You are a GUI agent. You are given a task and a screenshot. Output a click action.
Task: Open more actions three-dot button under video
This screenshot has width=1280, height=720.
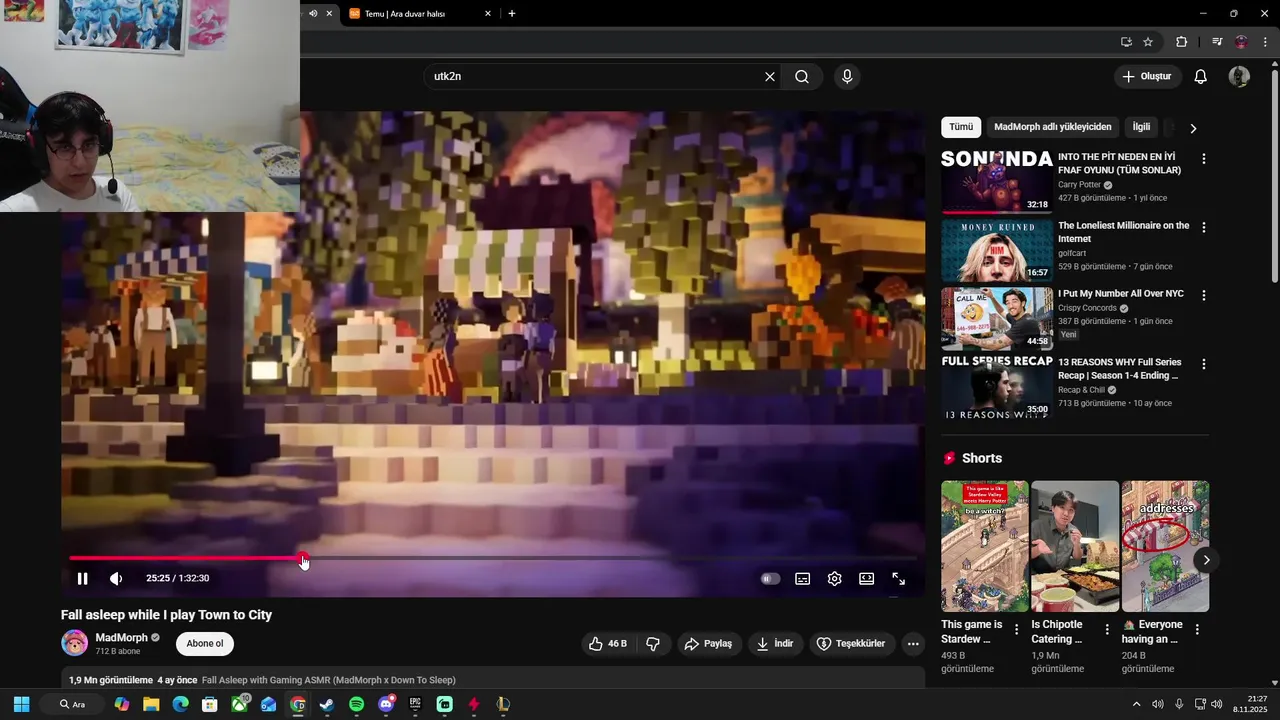point(913,644)
